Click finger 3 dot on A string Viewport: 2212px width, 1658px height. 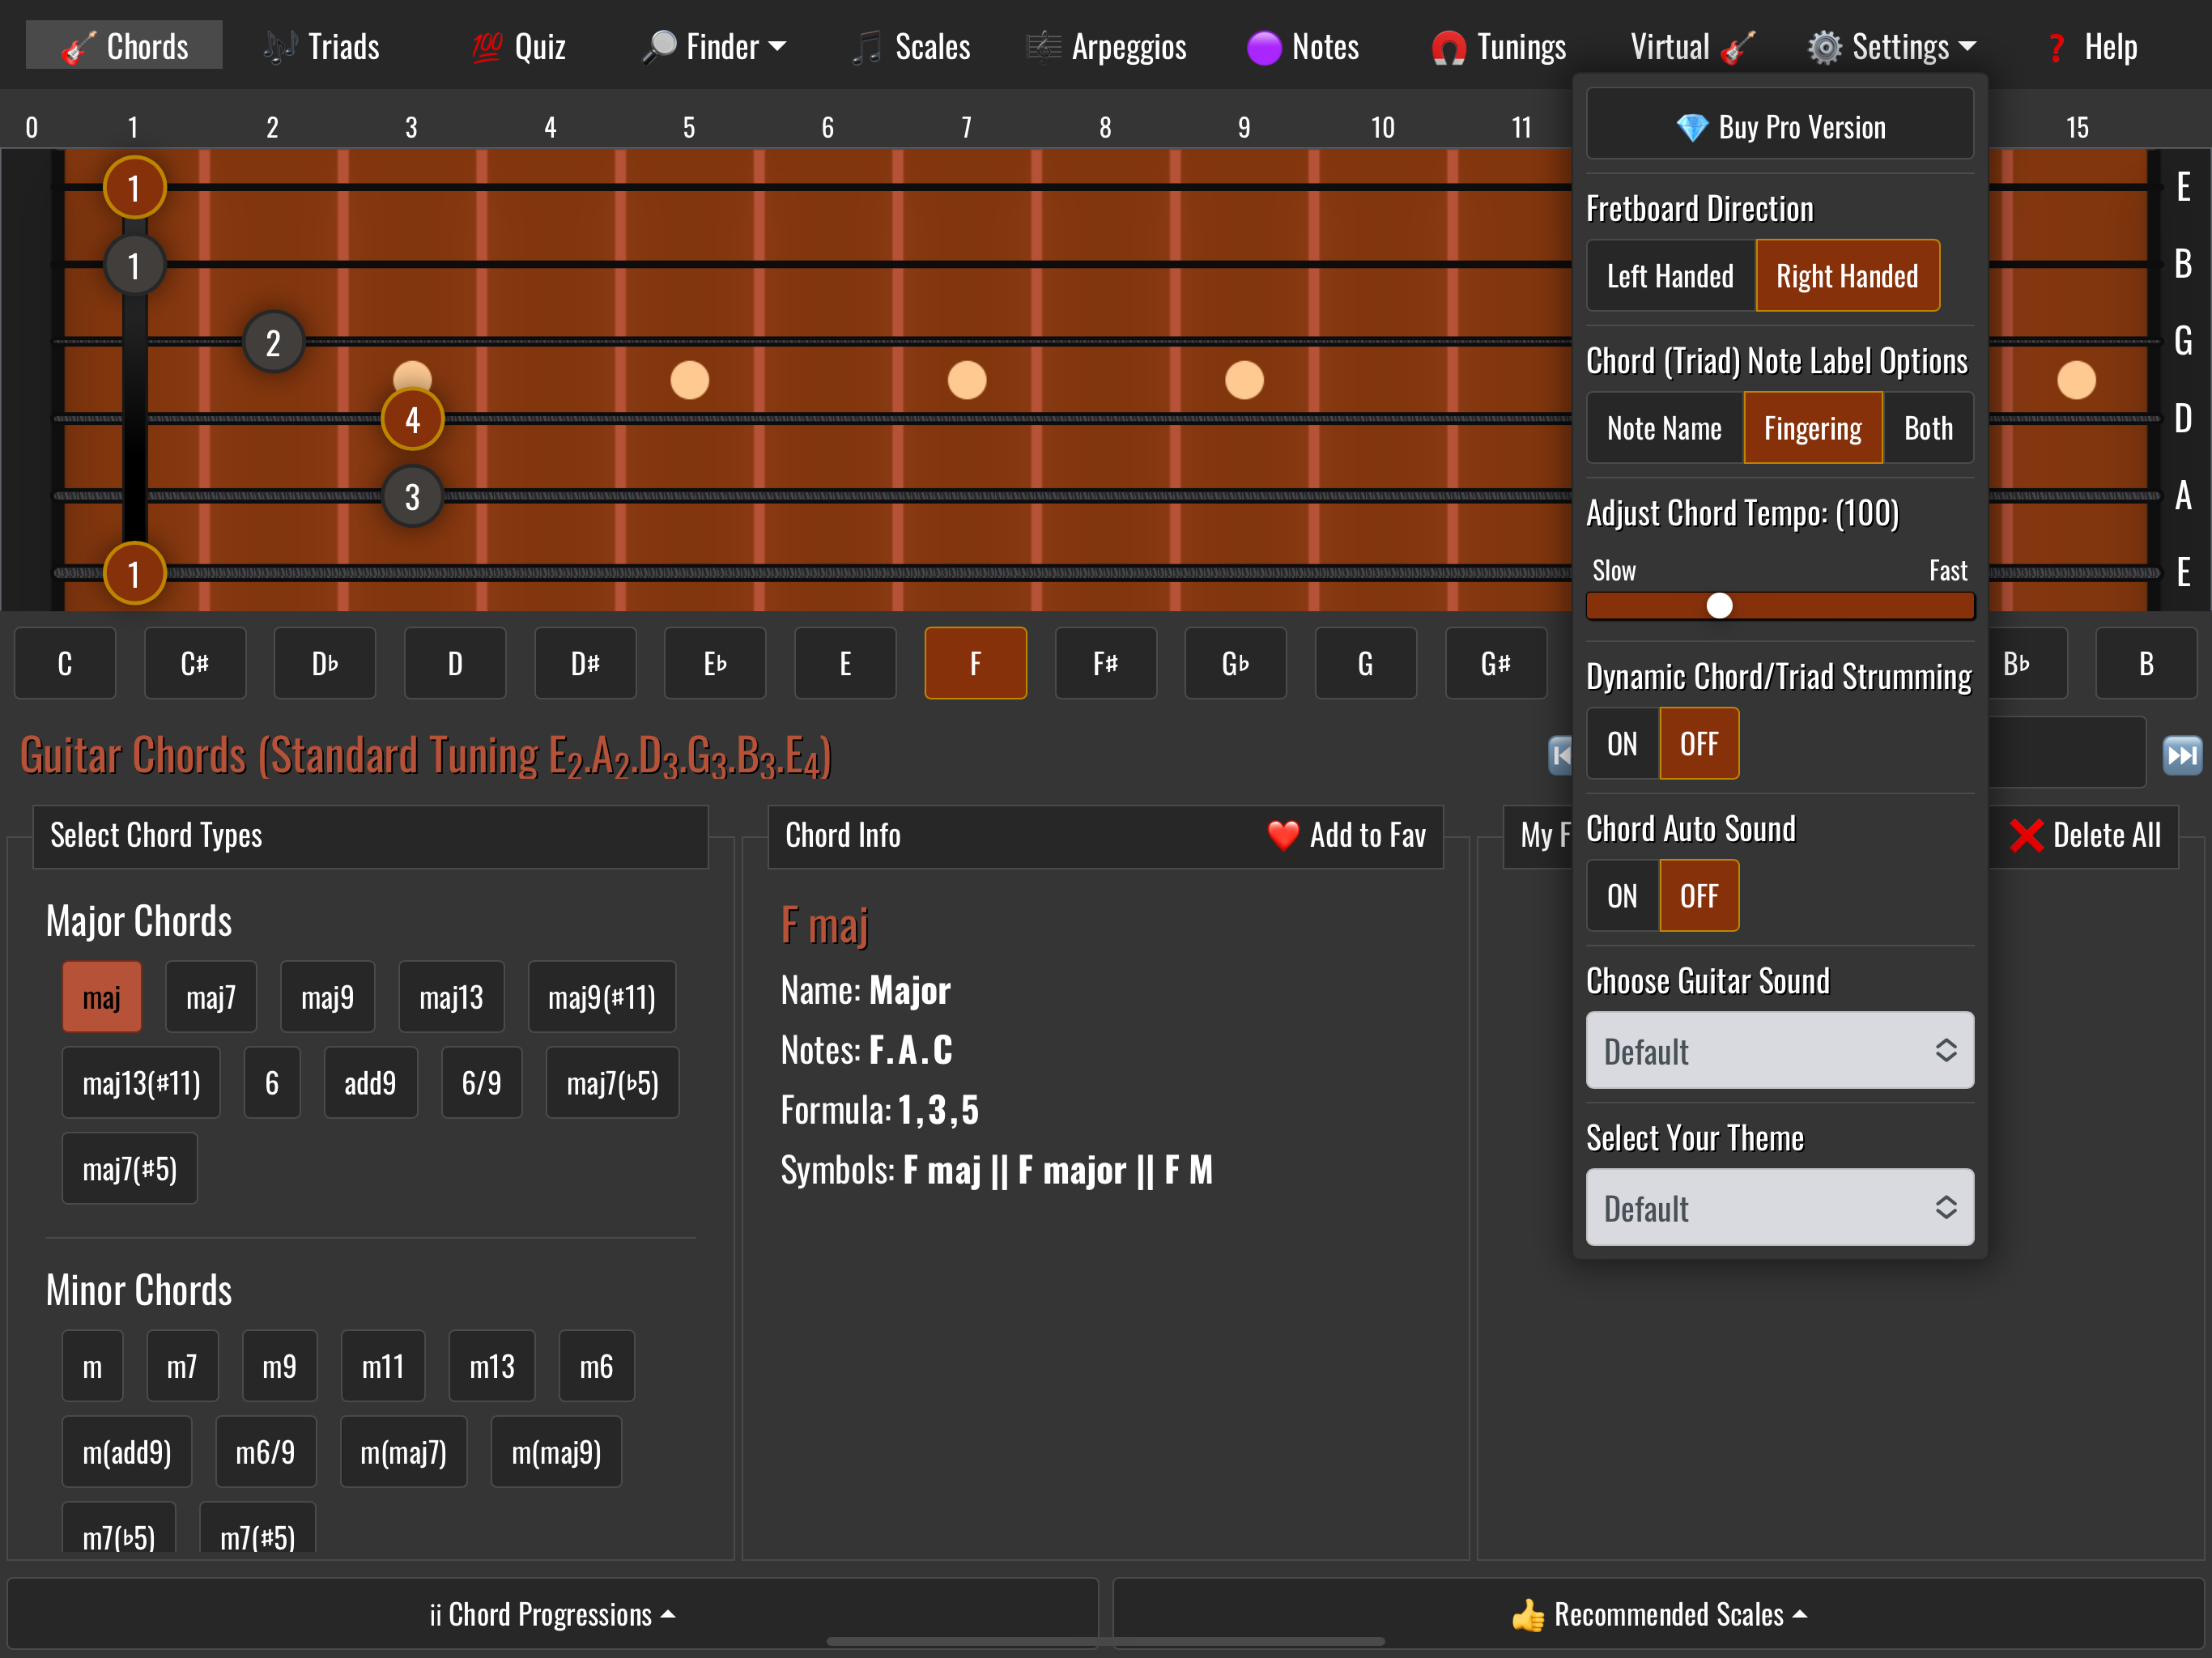pos(412,497)
